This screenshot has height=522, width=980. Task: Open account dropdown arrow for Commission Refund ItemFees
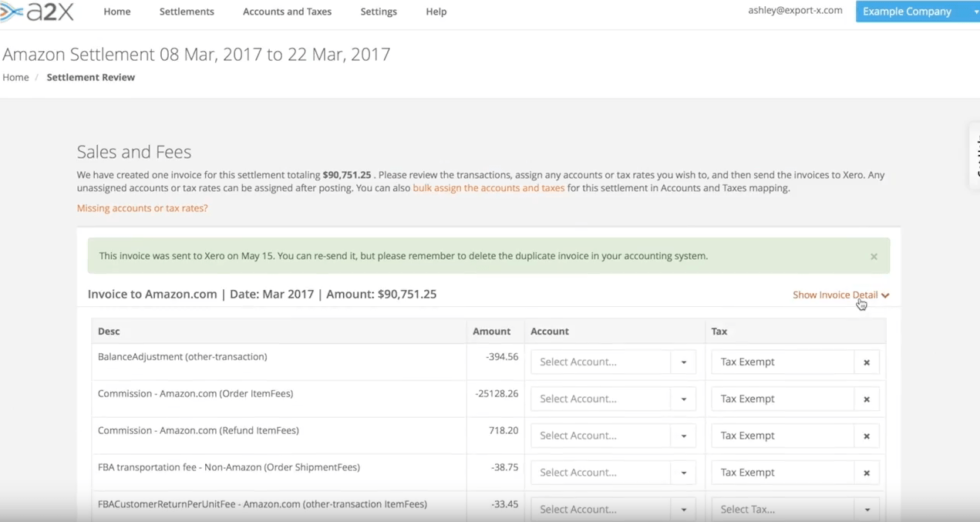tap(684, 436)
